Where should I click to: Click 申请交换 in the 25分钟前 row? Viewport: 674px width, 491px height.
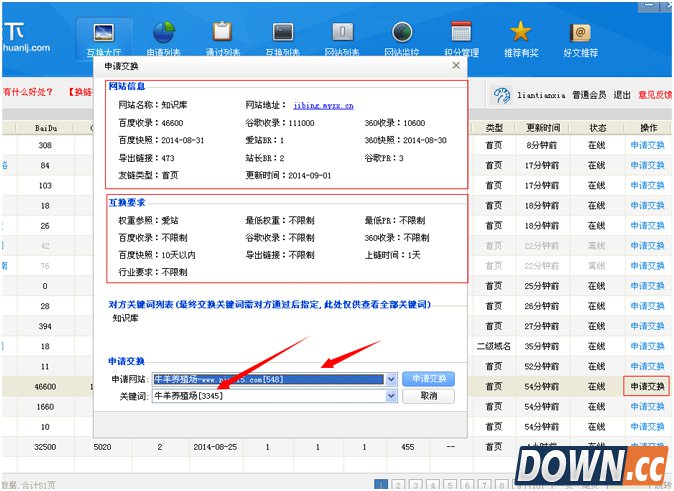647,286
